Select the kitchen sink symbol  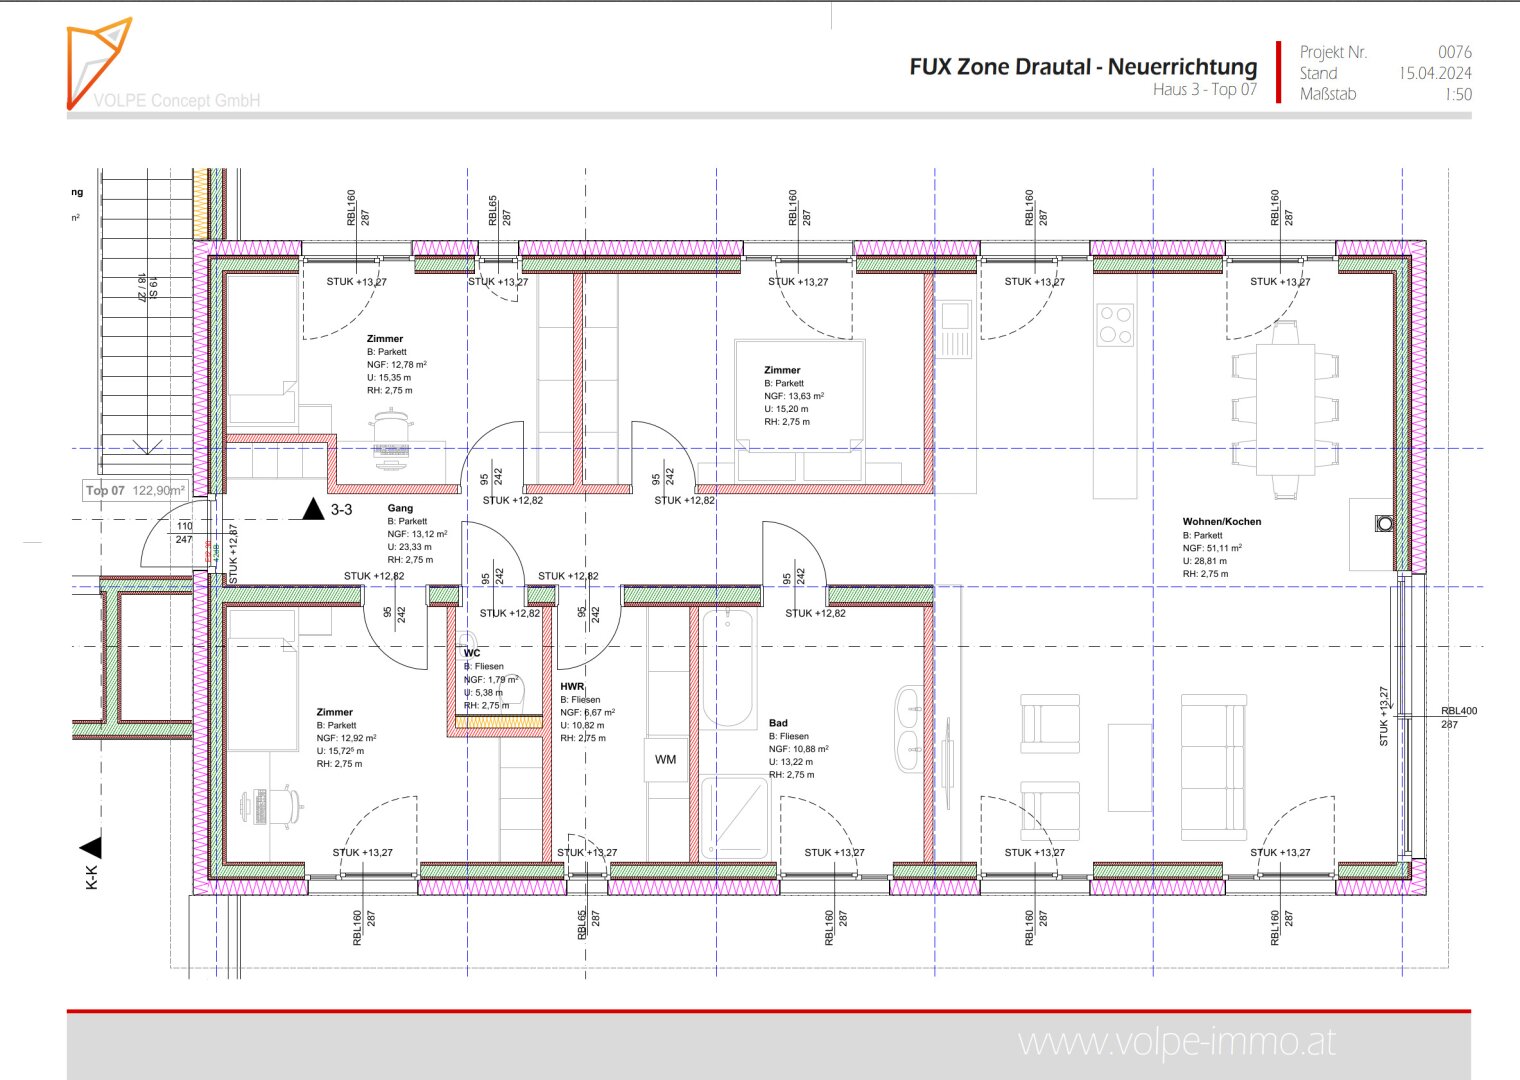(954, 329)
